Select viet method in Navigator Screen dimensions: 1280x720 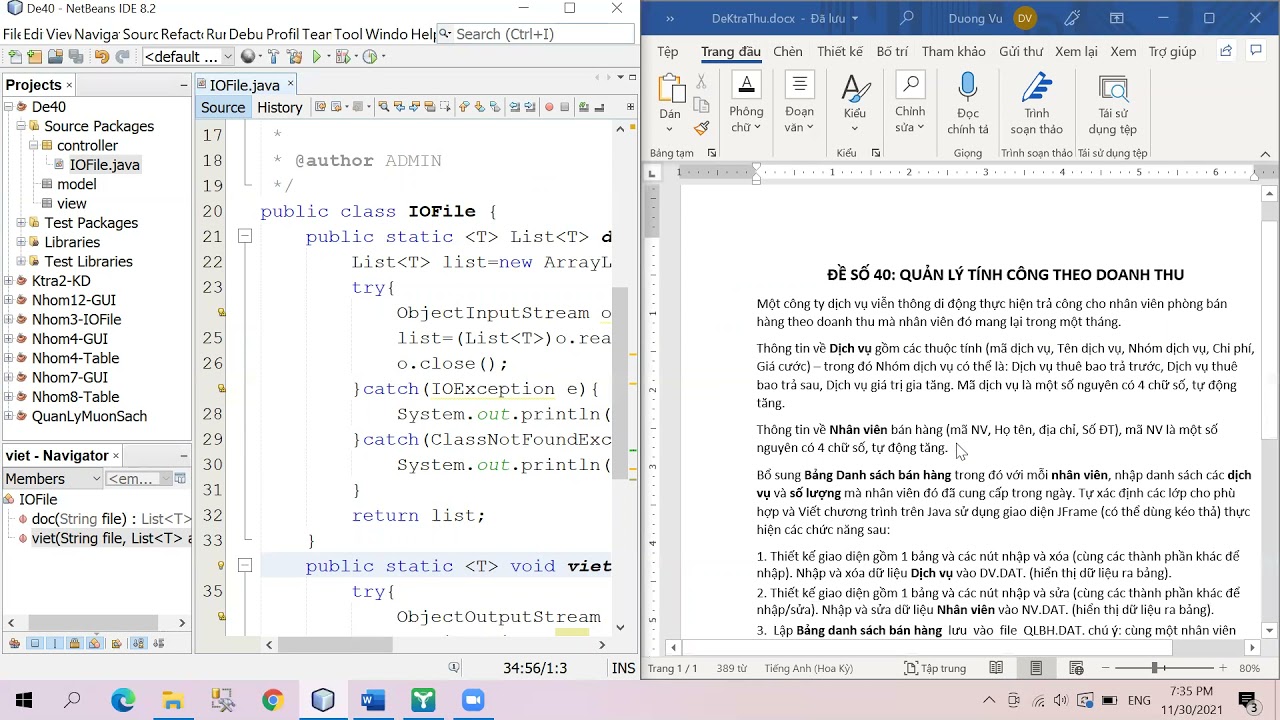110,538
